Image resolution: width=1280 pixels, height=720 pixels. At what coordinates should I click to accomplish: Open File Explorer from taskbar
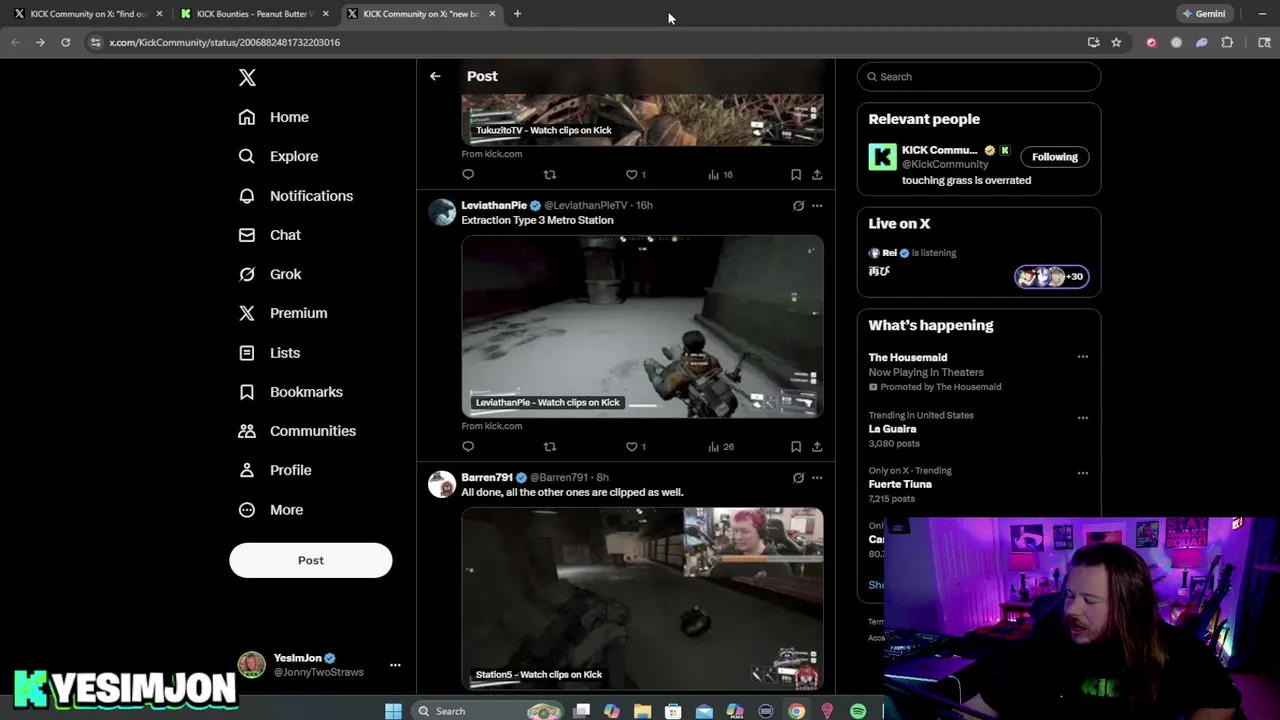coord(642,711)
